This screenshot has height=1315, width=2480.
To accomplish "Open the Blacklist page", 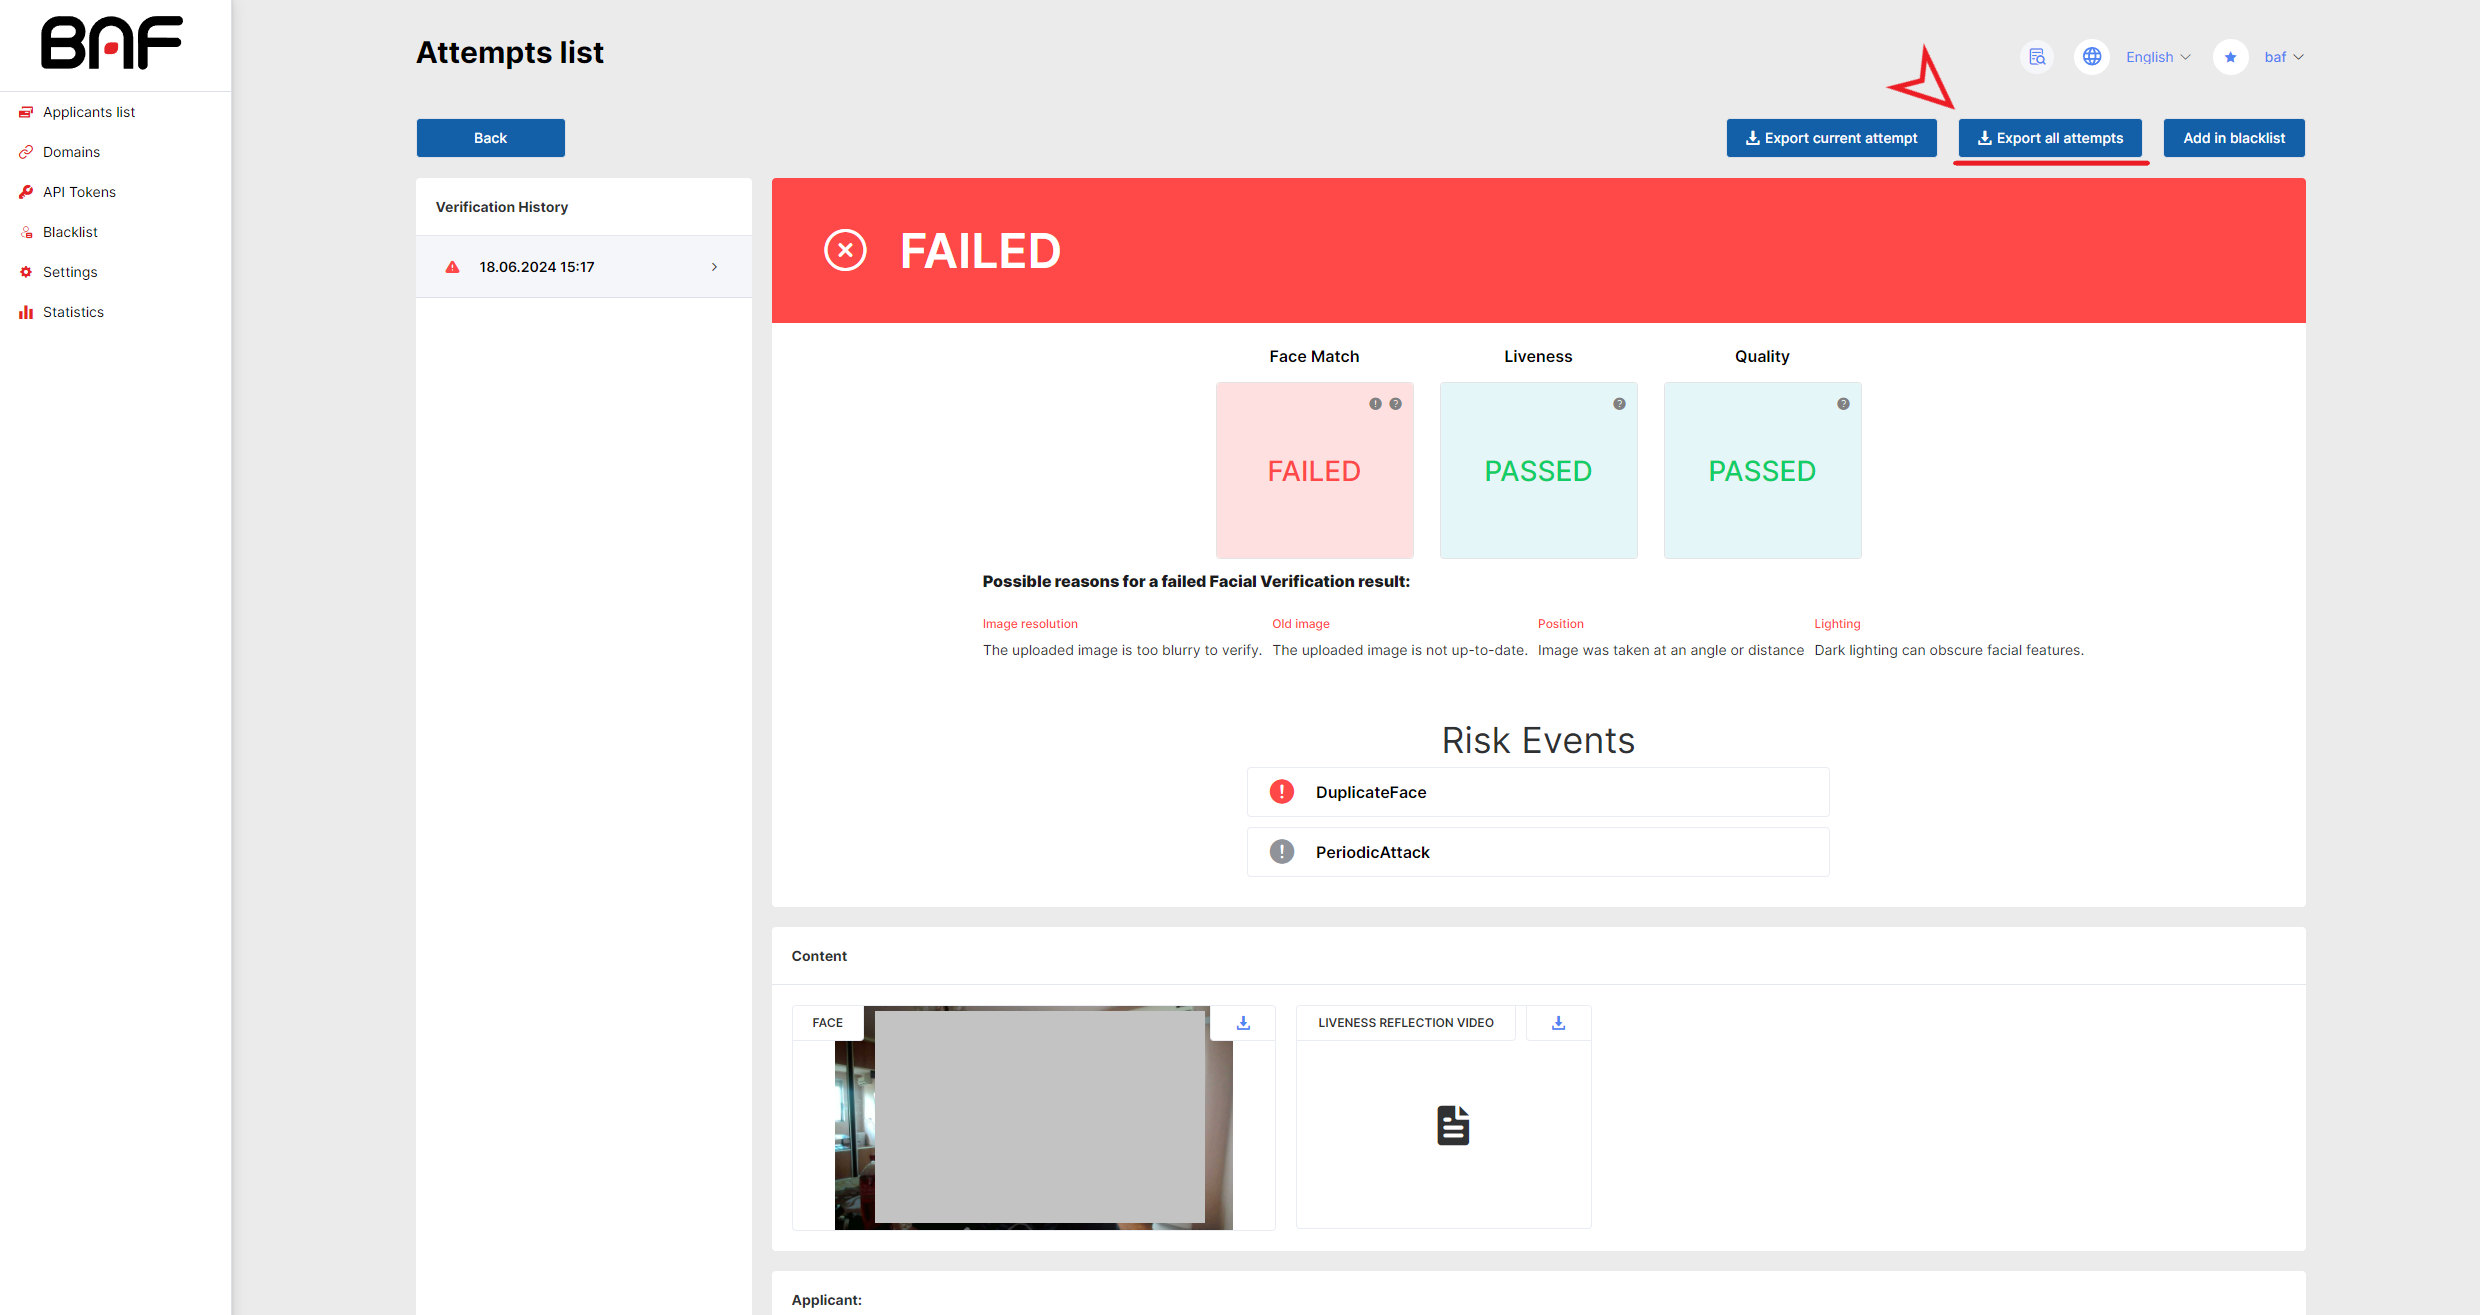I will pyautogui.click(x=70, y=232).
